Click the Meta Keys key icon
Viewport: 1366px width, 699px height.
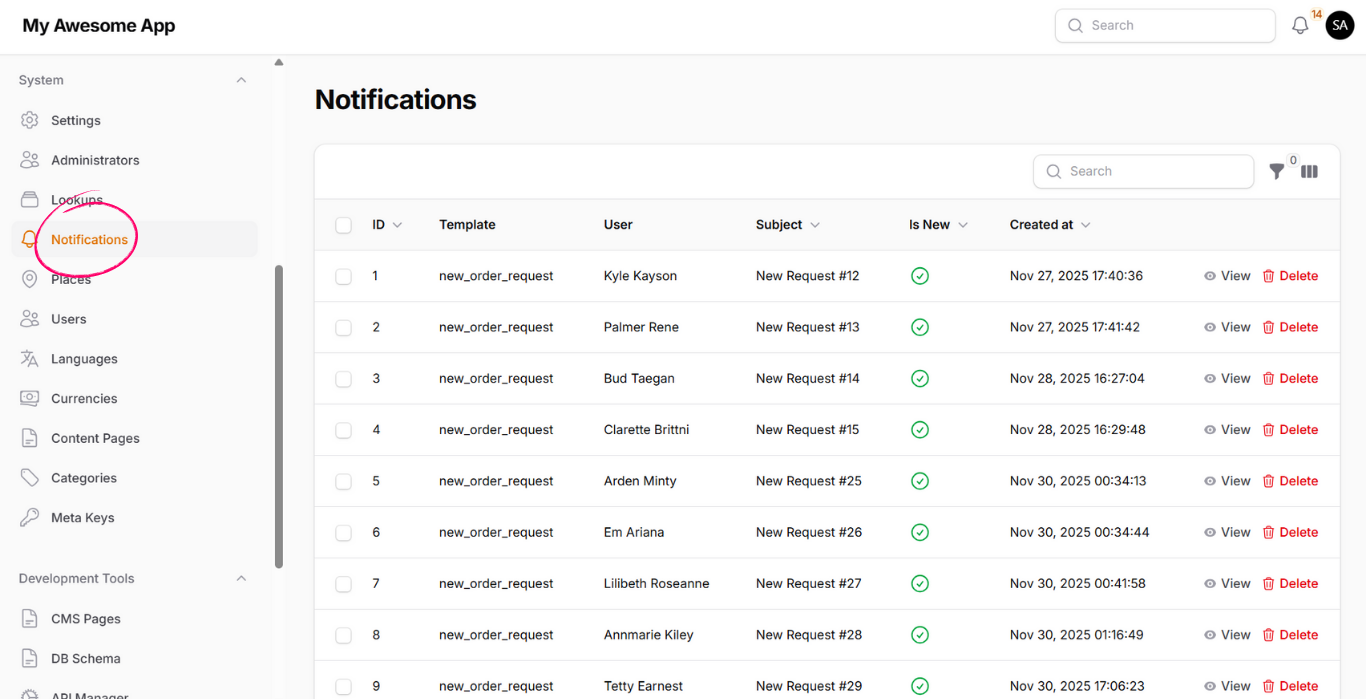click(30, 518)
